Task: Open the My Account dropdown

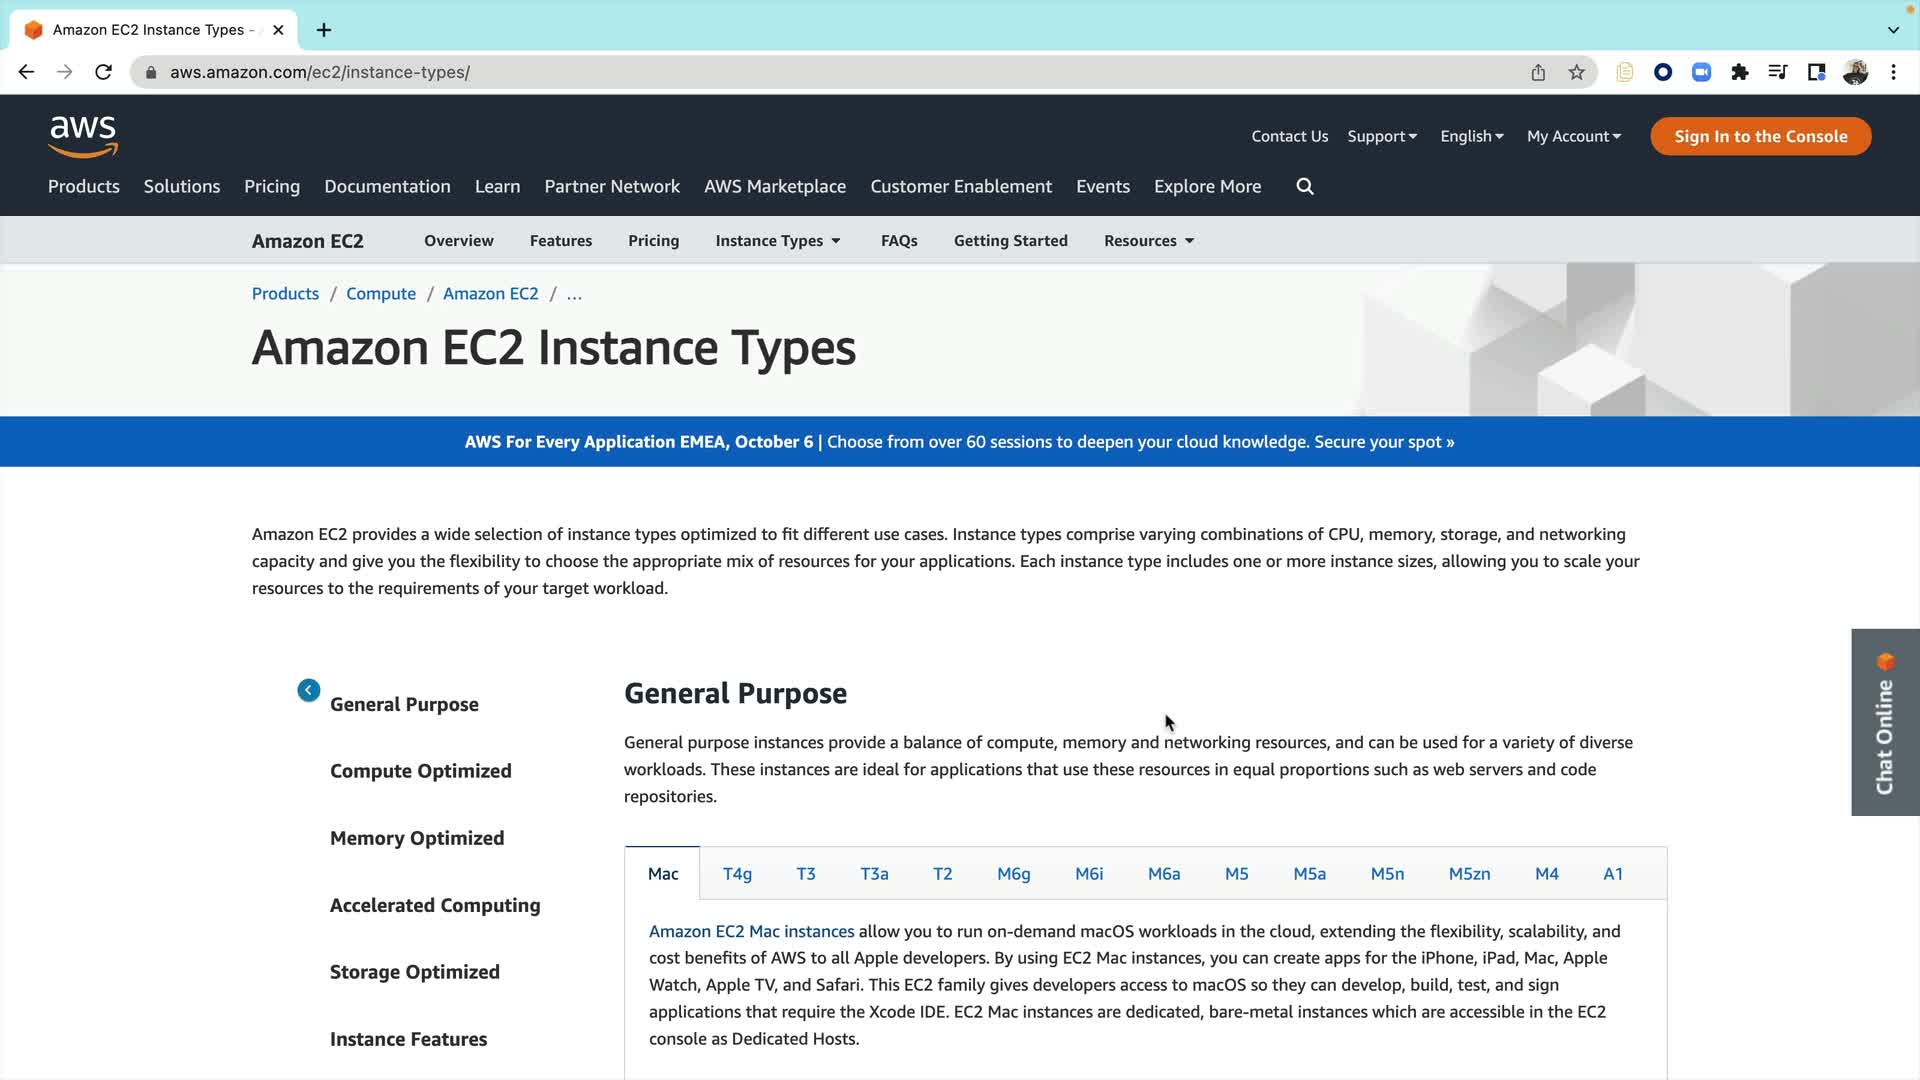Action: (1573, 136)
